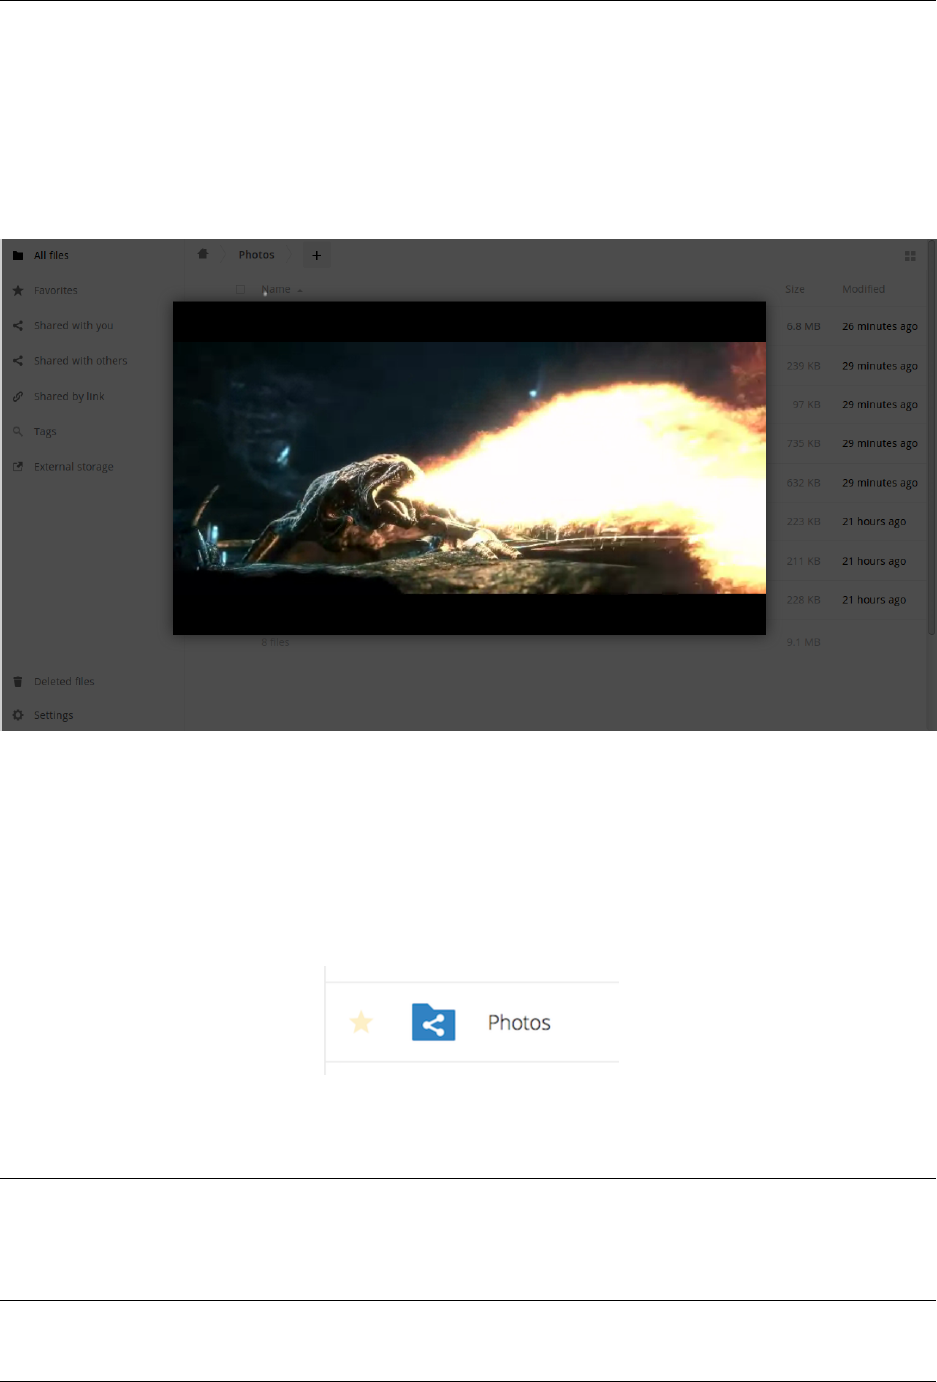The height and width of the screenshot is (1382, 937).
Task: Click the 632 KB size cell
Action: click(x=803, y=482)
